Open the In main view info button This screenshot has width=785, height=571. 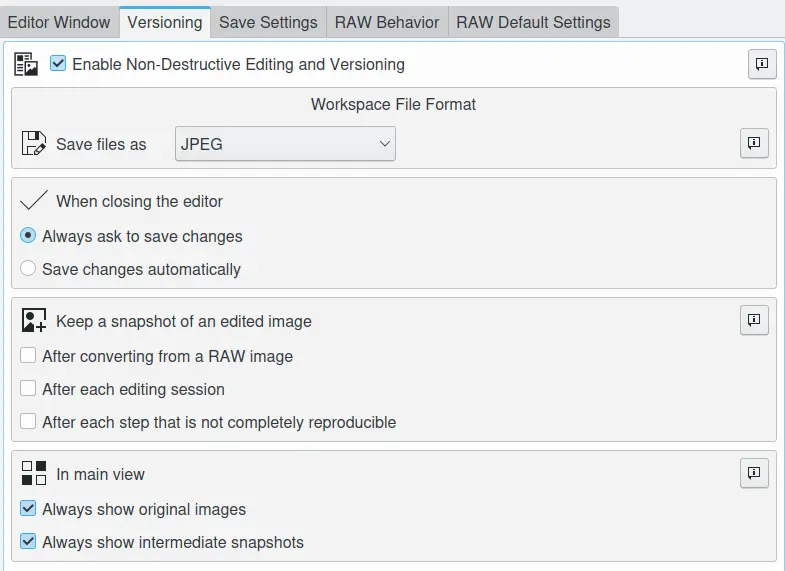[754, 473]
